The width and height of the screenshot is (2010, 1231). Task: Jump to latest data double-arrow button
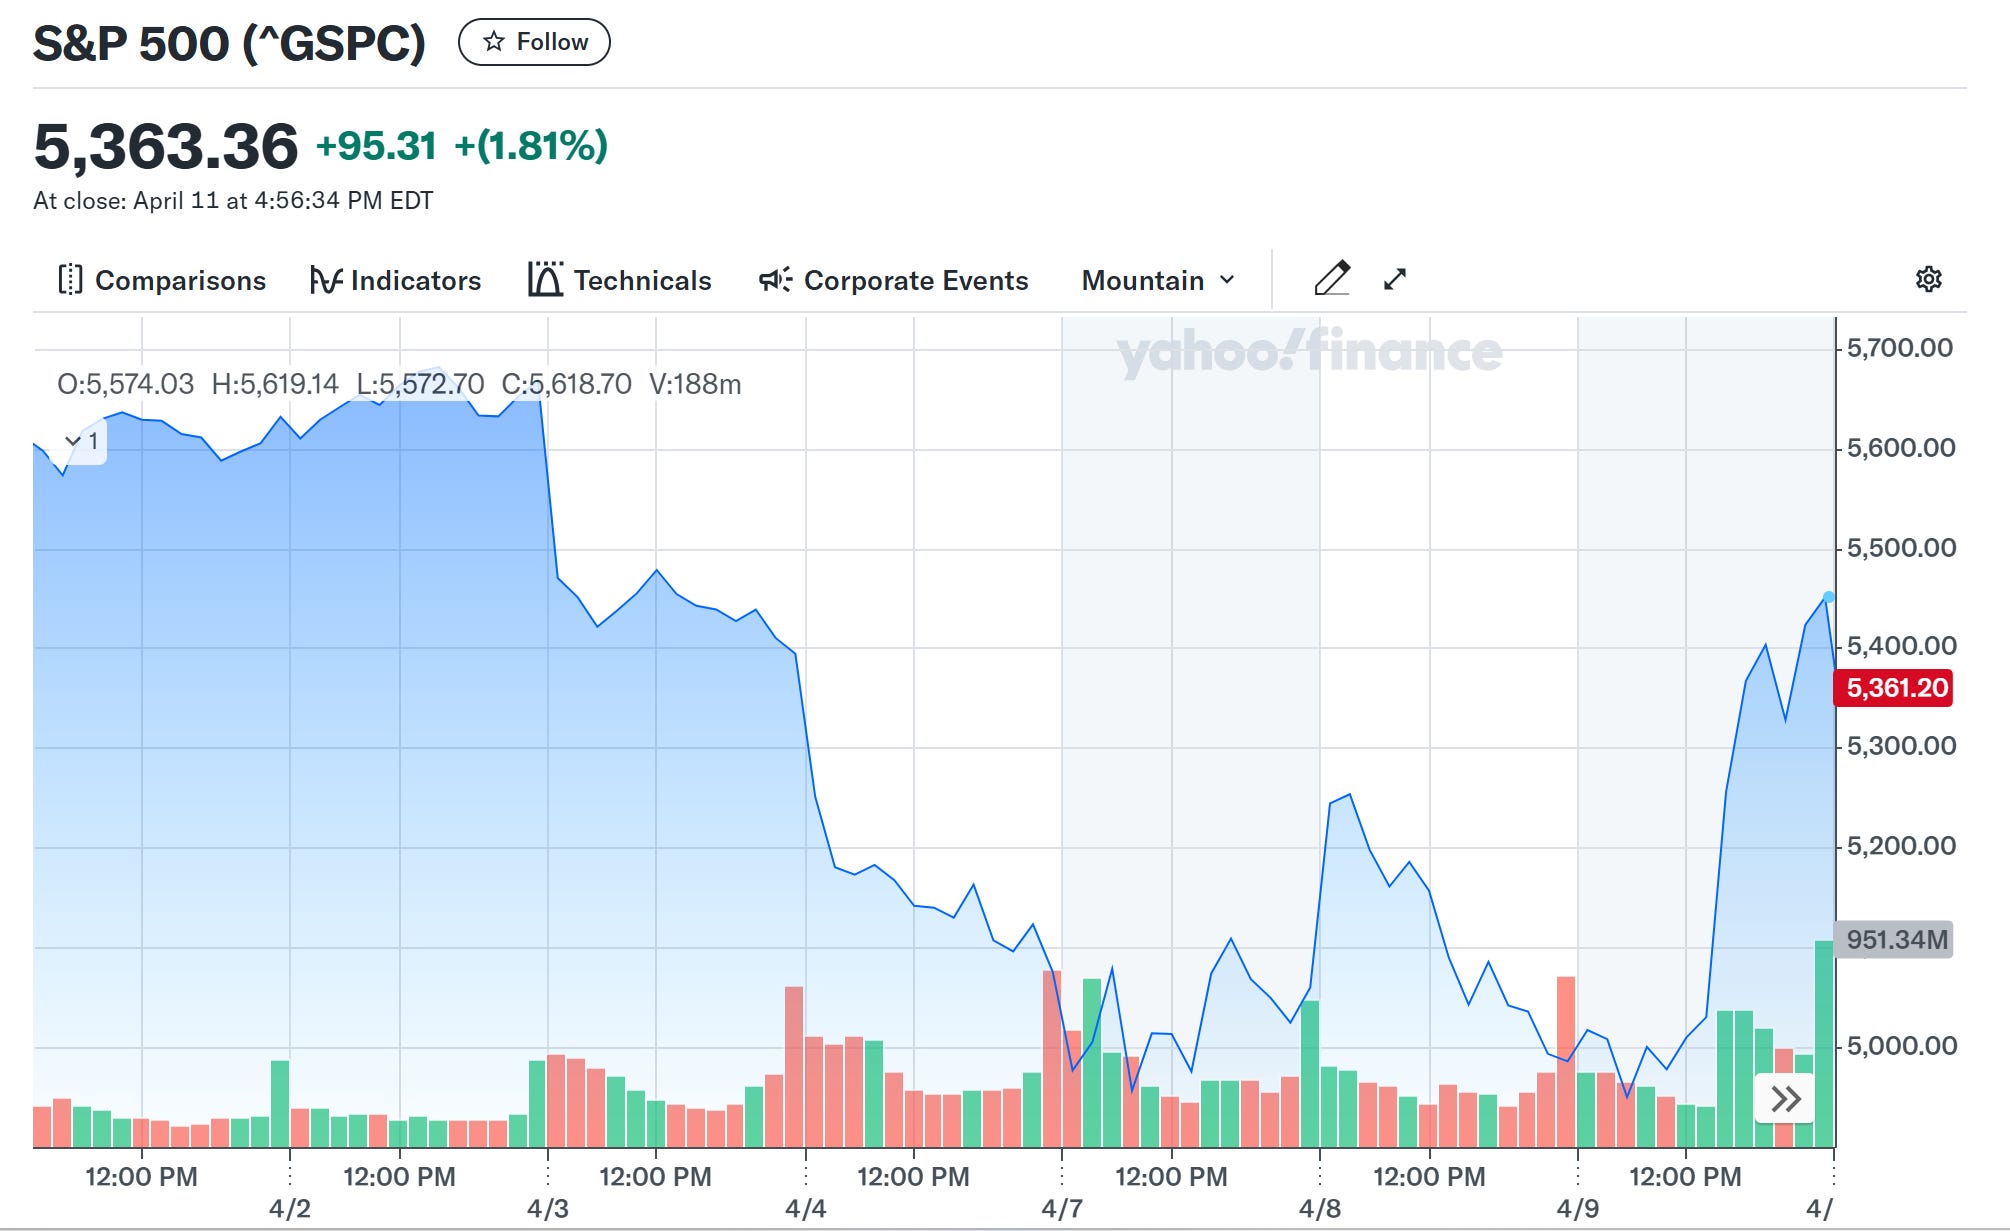1785,1099
